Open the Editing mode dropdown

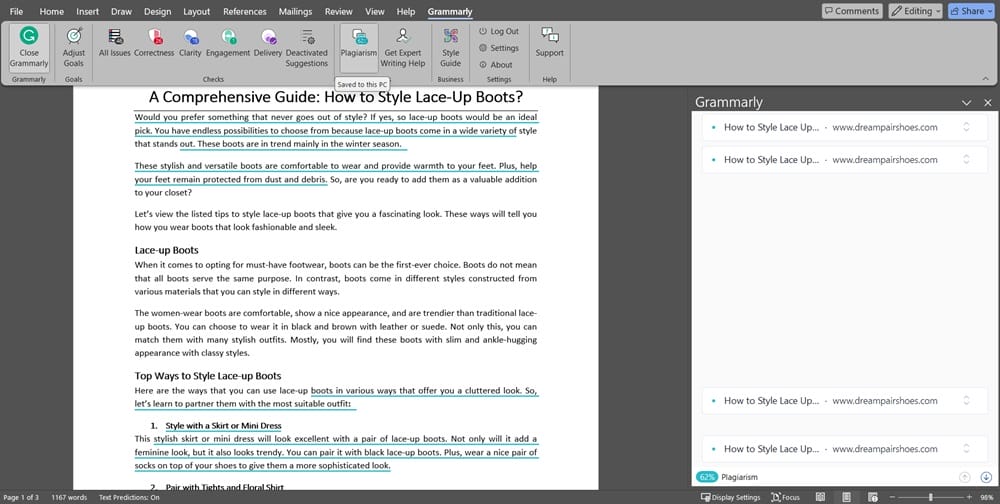(915, 11)
